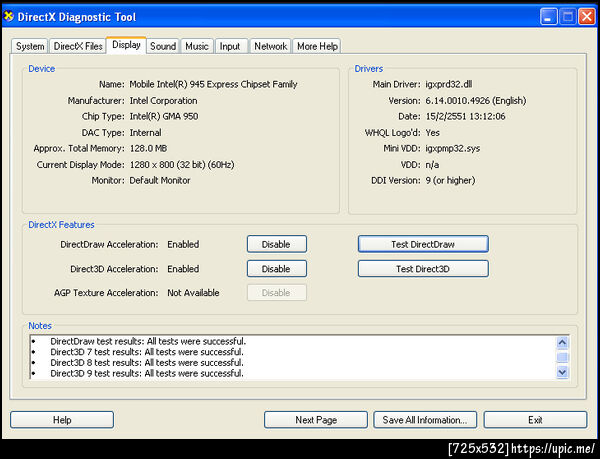600x459 pixels.
Task: Click the grayed AGP Texture Disable button
Action: pos(277,293)
